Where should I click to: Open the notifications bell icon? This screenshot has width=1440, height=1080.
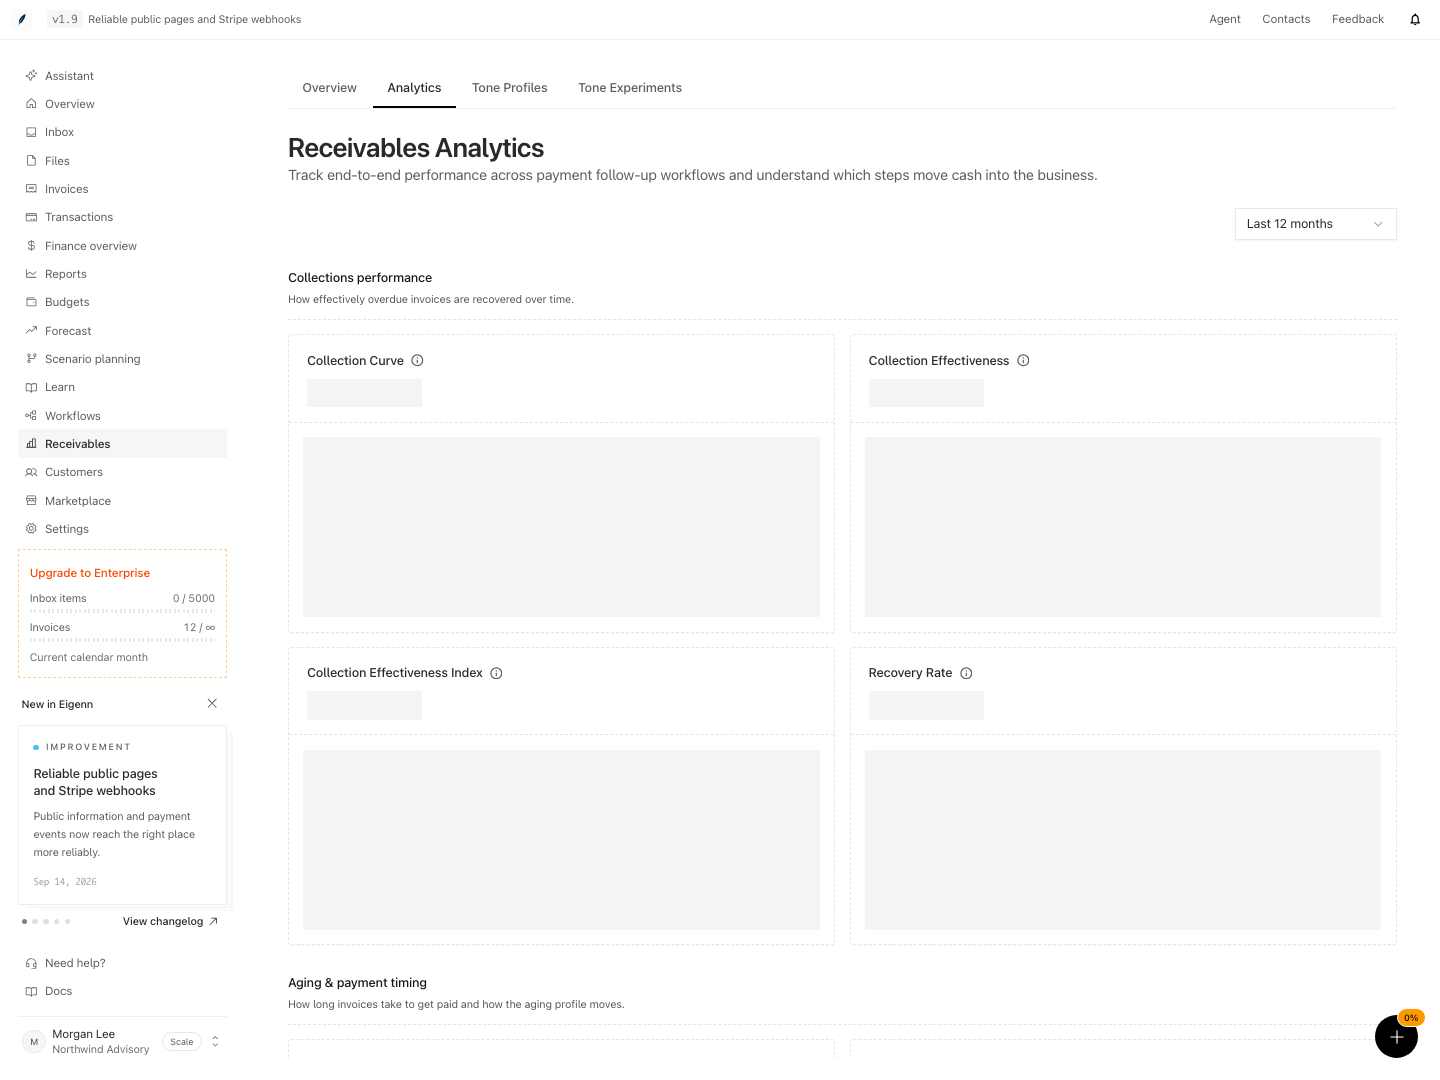tap(1415, 19)
